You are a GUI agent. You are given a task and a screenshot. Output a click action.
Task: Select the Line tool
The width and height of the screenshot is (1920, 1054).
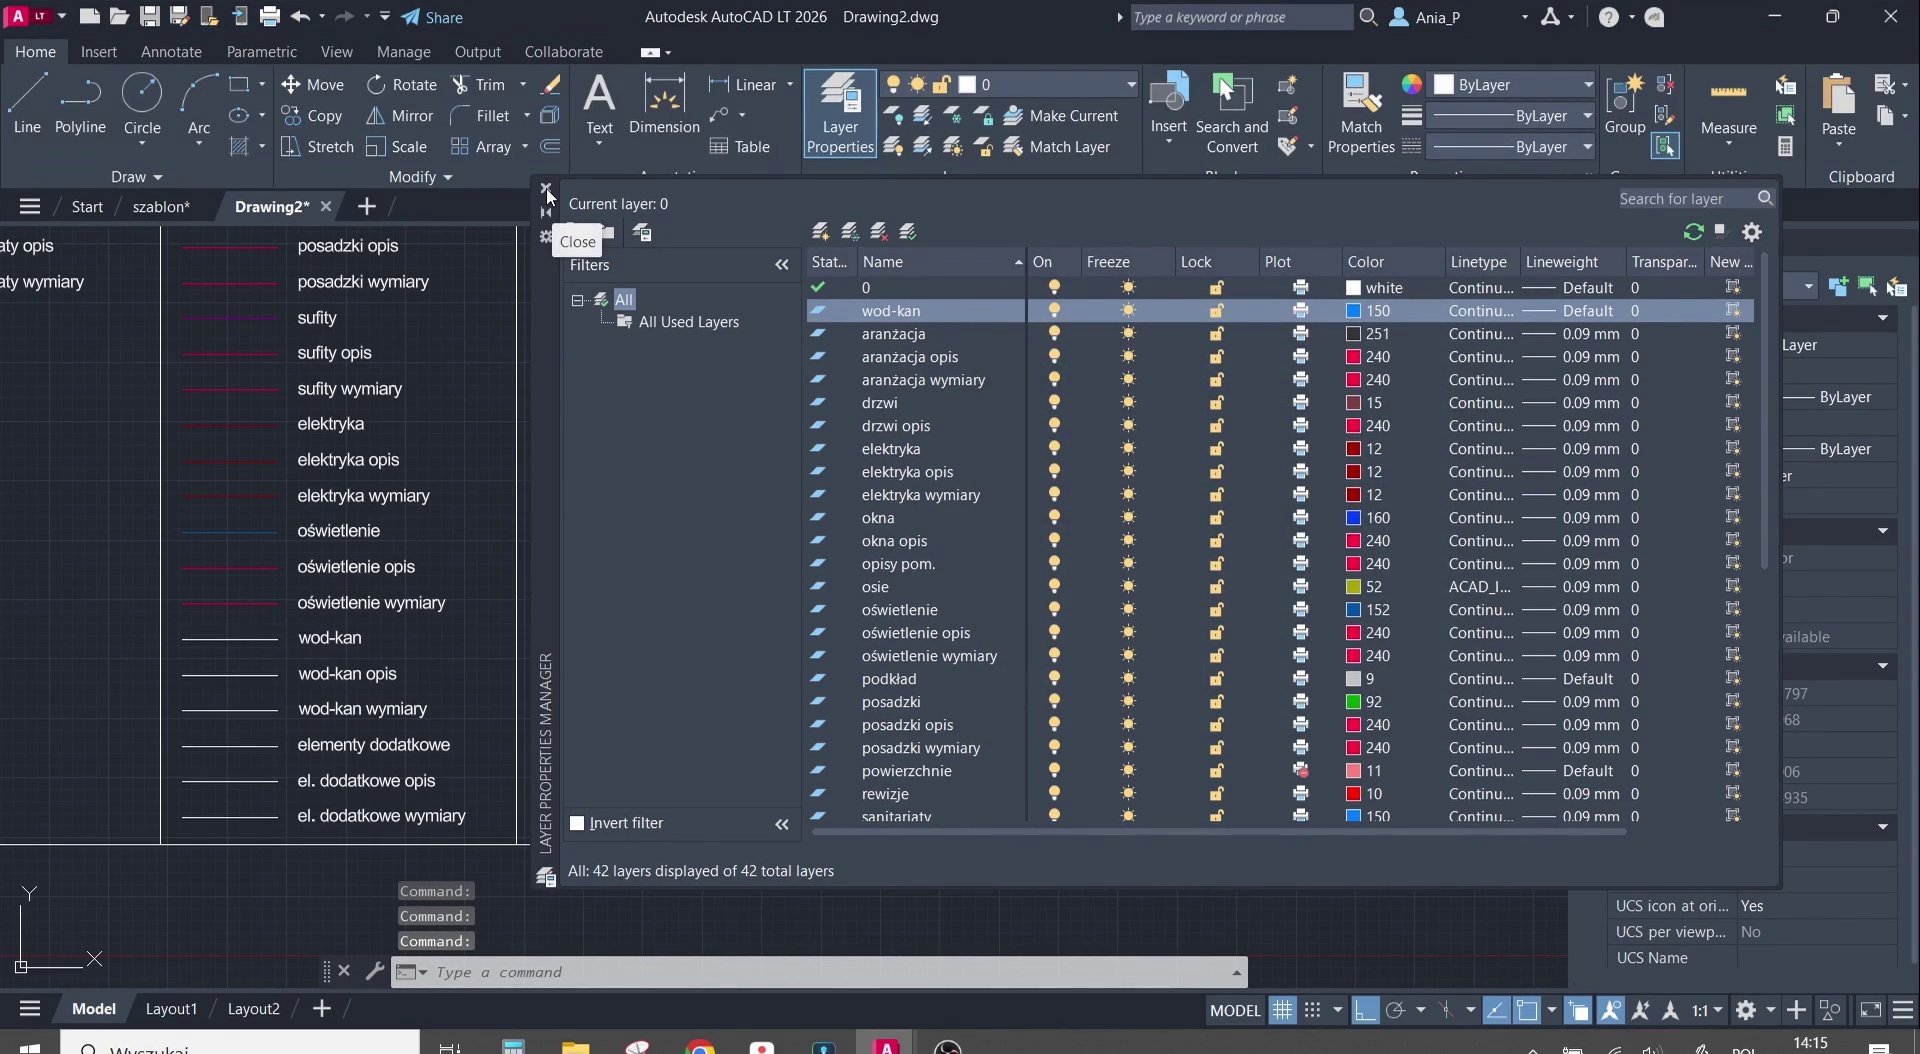[27, 104]
